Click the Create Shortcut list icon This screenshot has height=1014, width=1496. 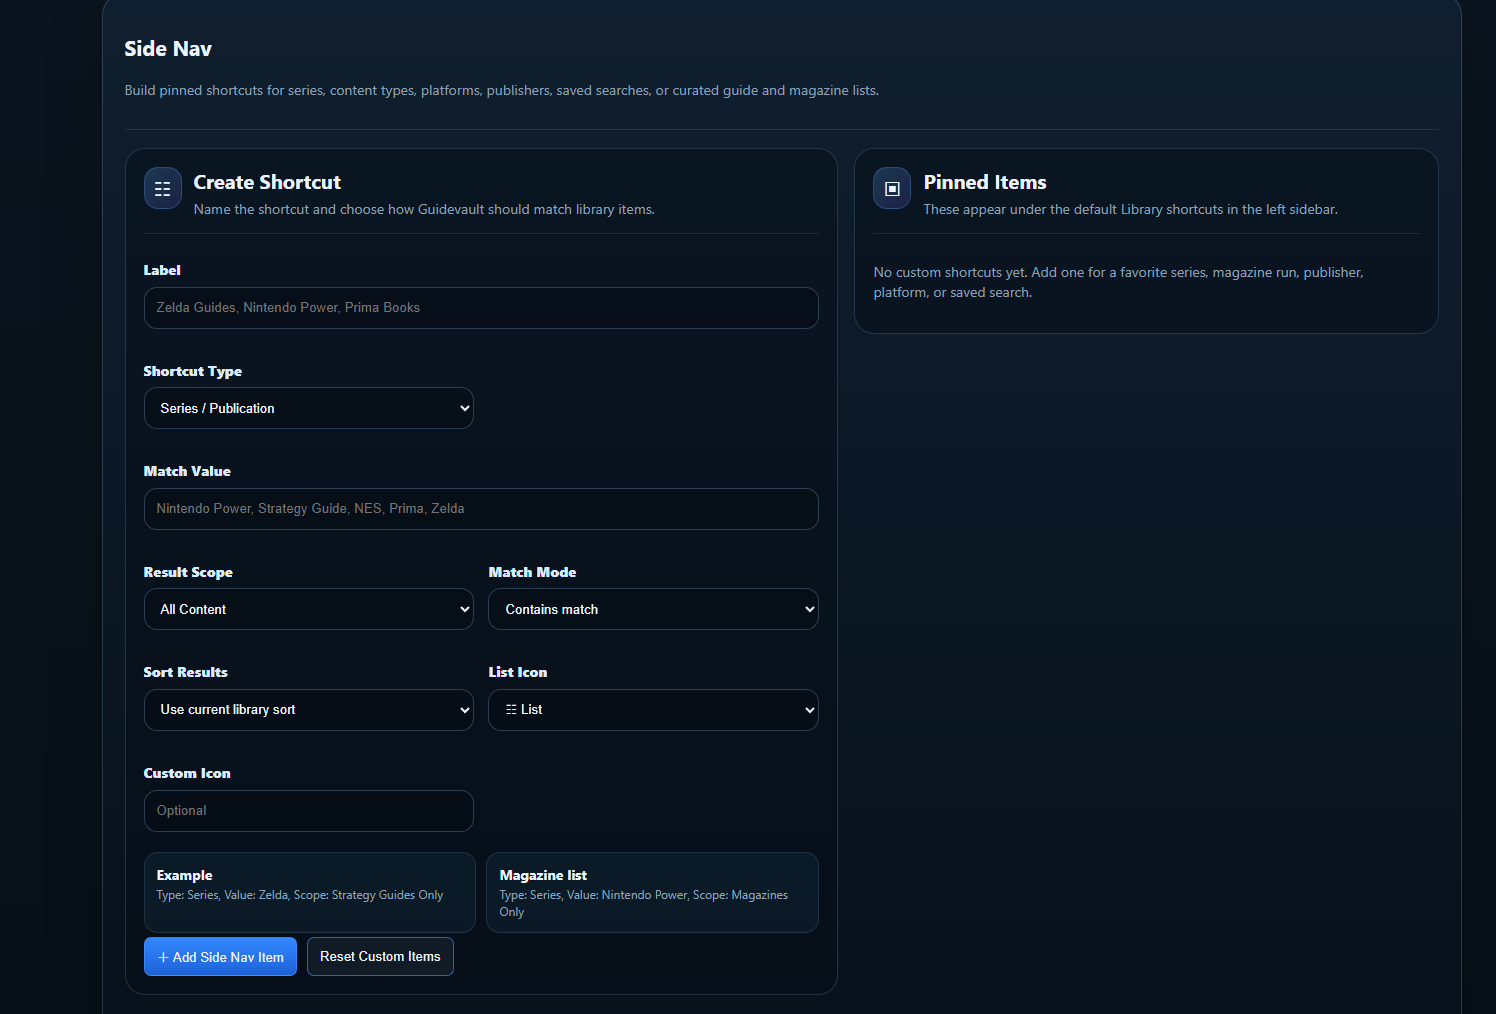[163, 188]
